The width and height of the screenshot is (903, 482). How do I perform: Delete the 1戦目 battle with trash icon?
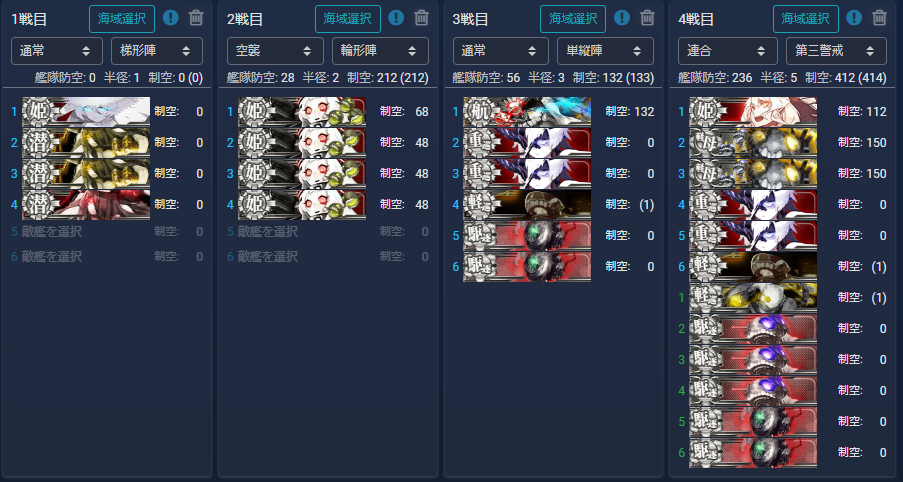[196, 18]
